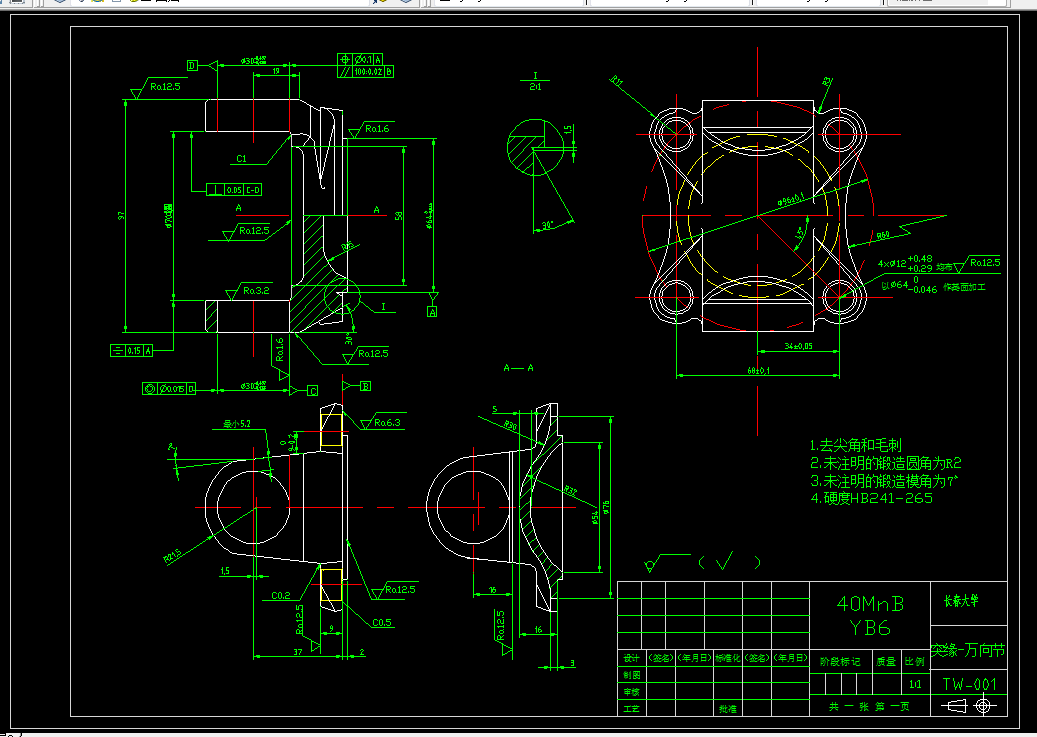1037x737 pixels.
Task: Select the 37 length dimension
Action: (x=298, y=652)
